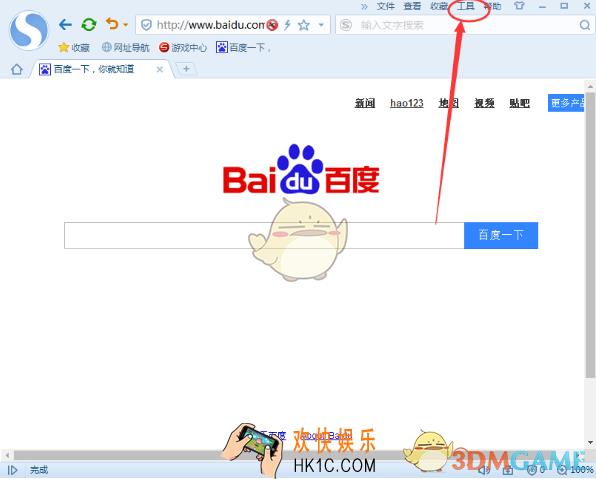The image size is (596, 479).
Task: Bookmark page with the star icon
Action: coord(304,25)
